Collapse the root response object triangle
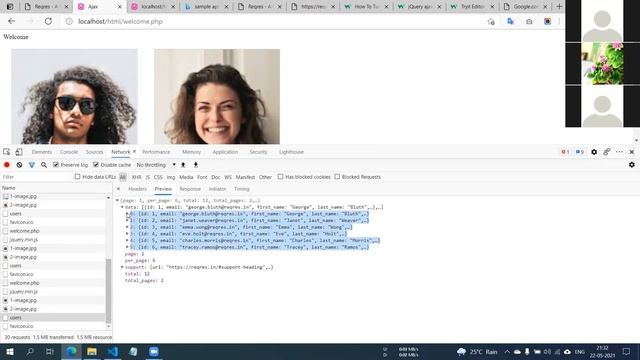This screenshot has height=360, width=640. pyautogui.click(x=117, y=200)
